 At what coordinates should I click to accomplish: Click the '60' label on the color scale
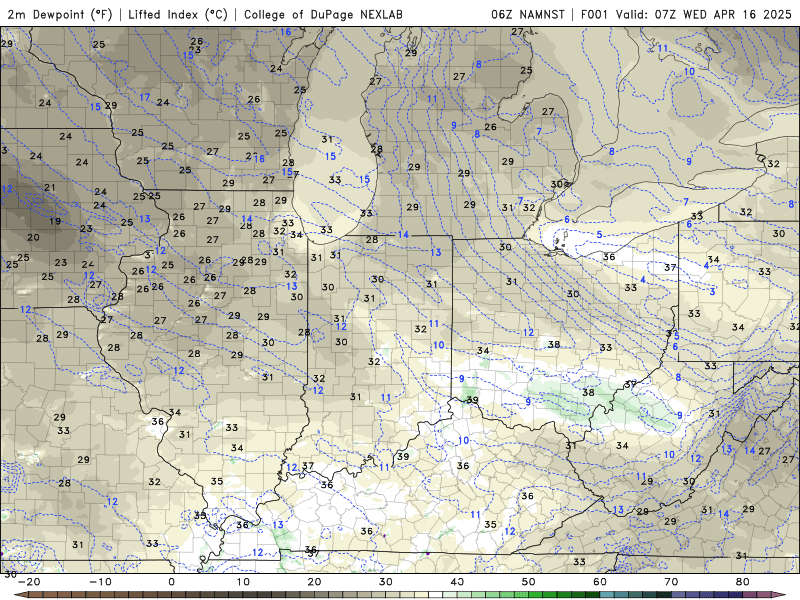click(x=600, y=582)
